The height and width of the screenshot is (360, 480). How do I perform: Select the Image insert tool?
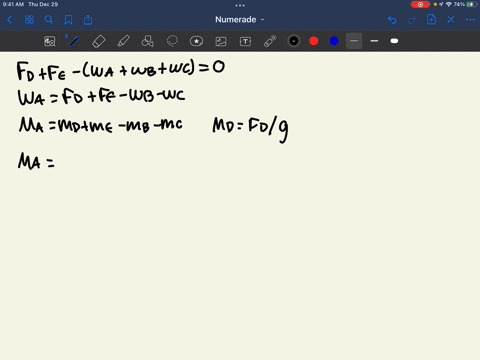221,41
